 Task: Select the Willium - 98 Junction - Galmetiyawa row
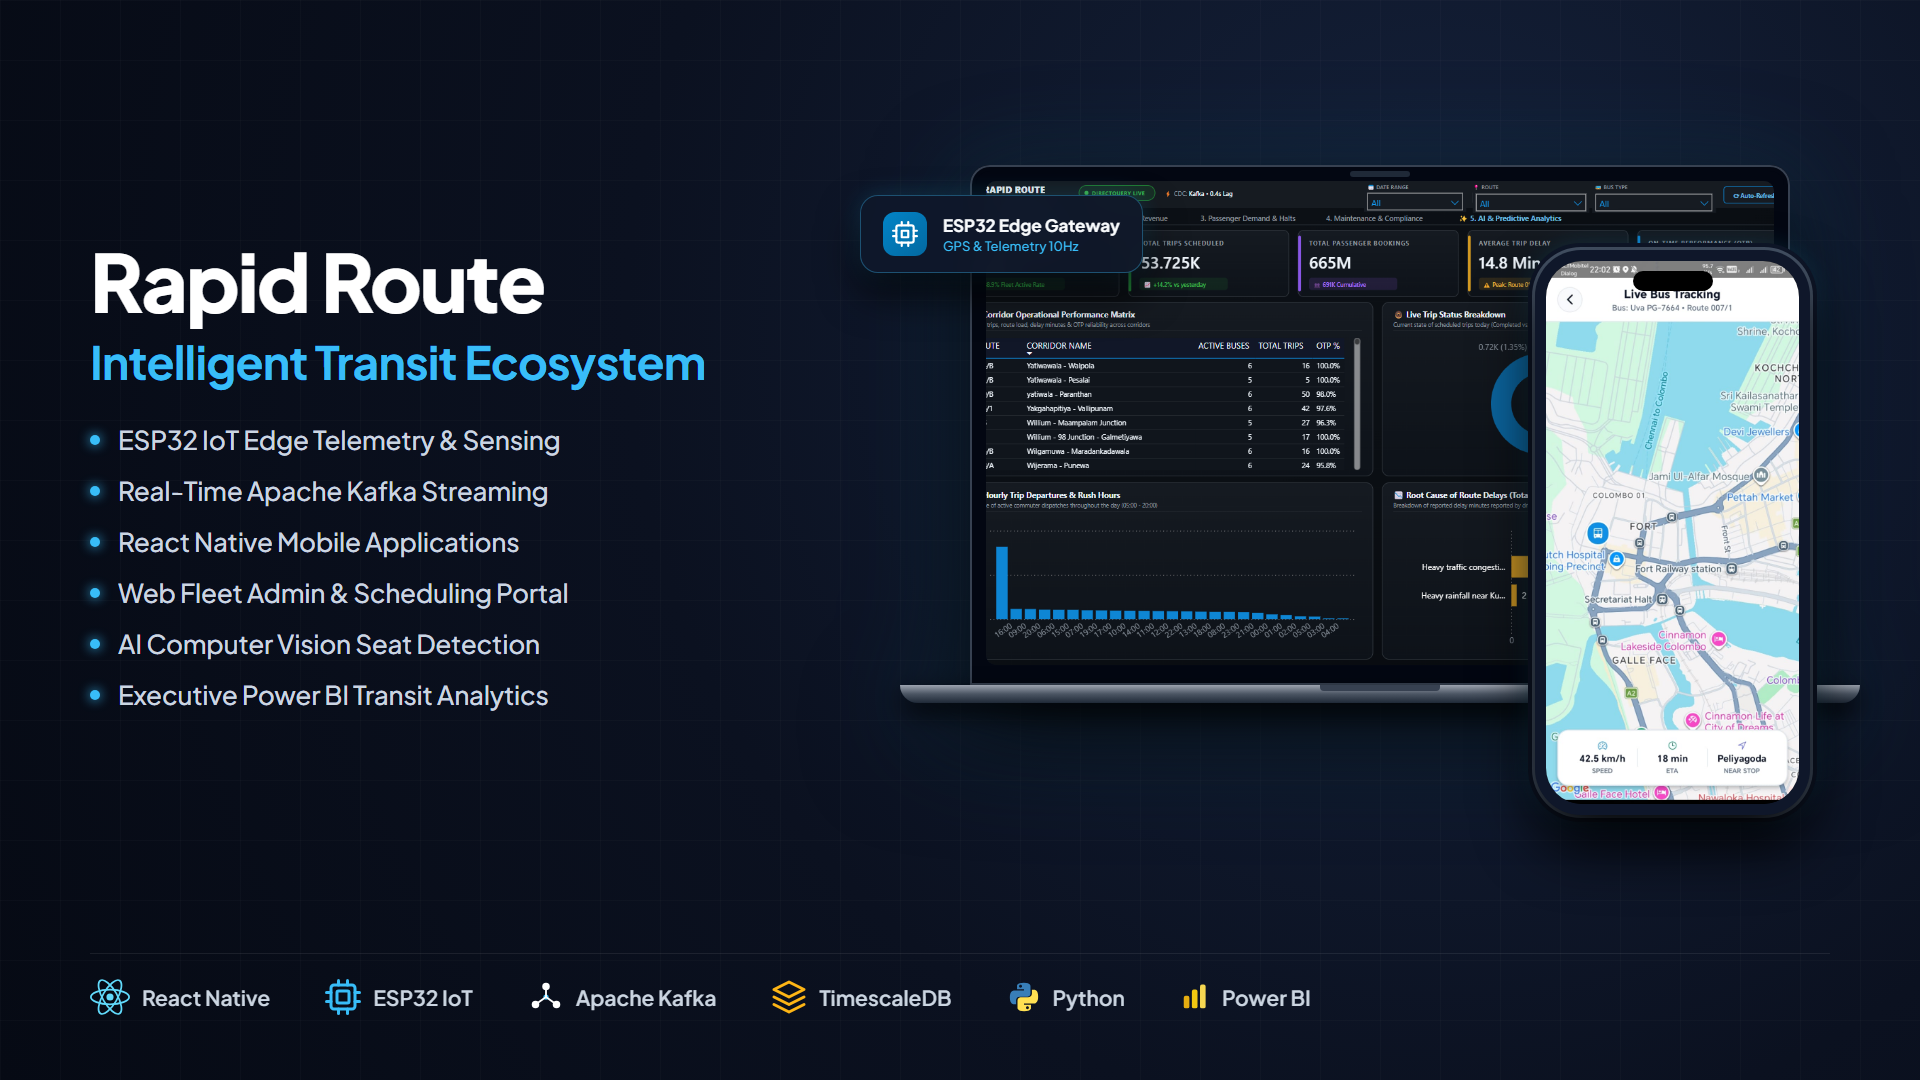coord(1164,437)
